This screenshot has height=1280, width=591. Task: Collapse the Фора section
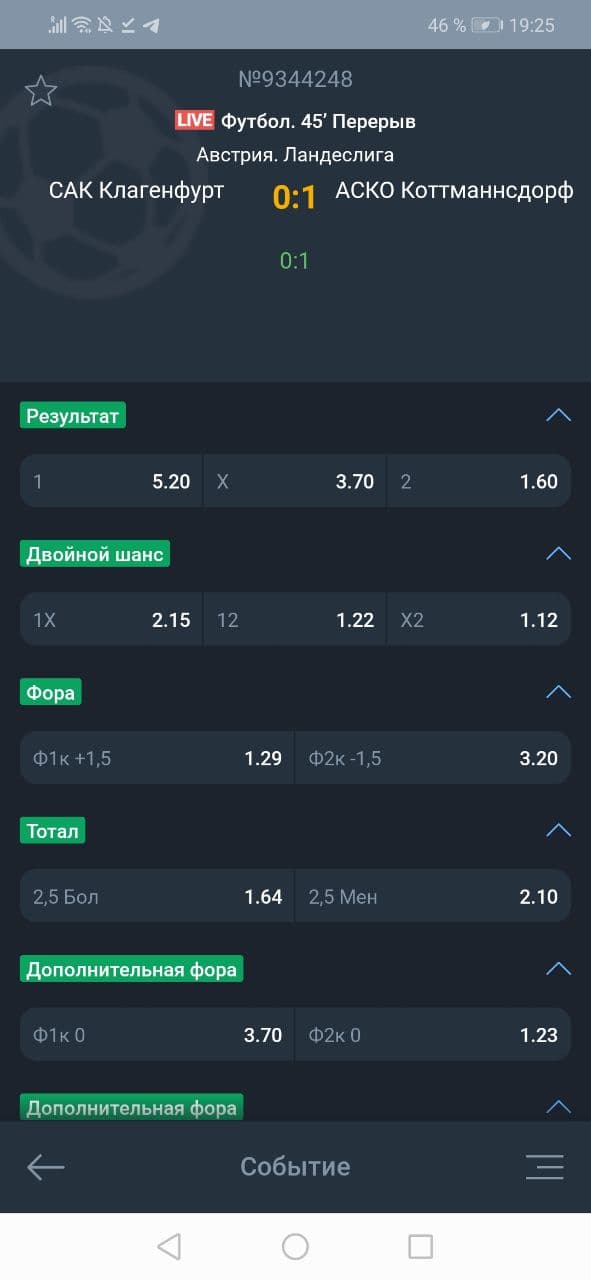[558, 692]
